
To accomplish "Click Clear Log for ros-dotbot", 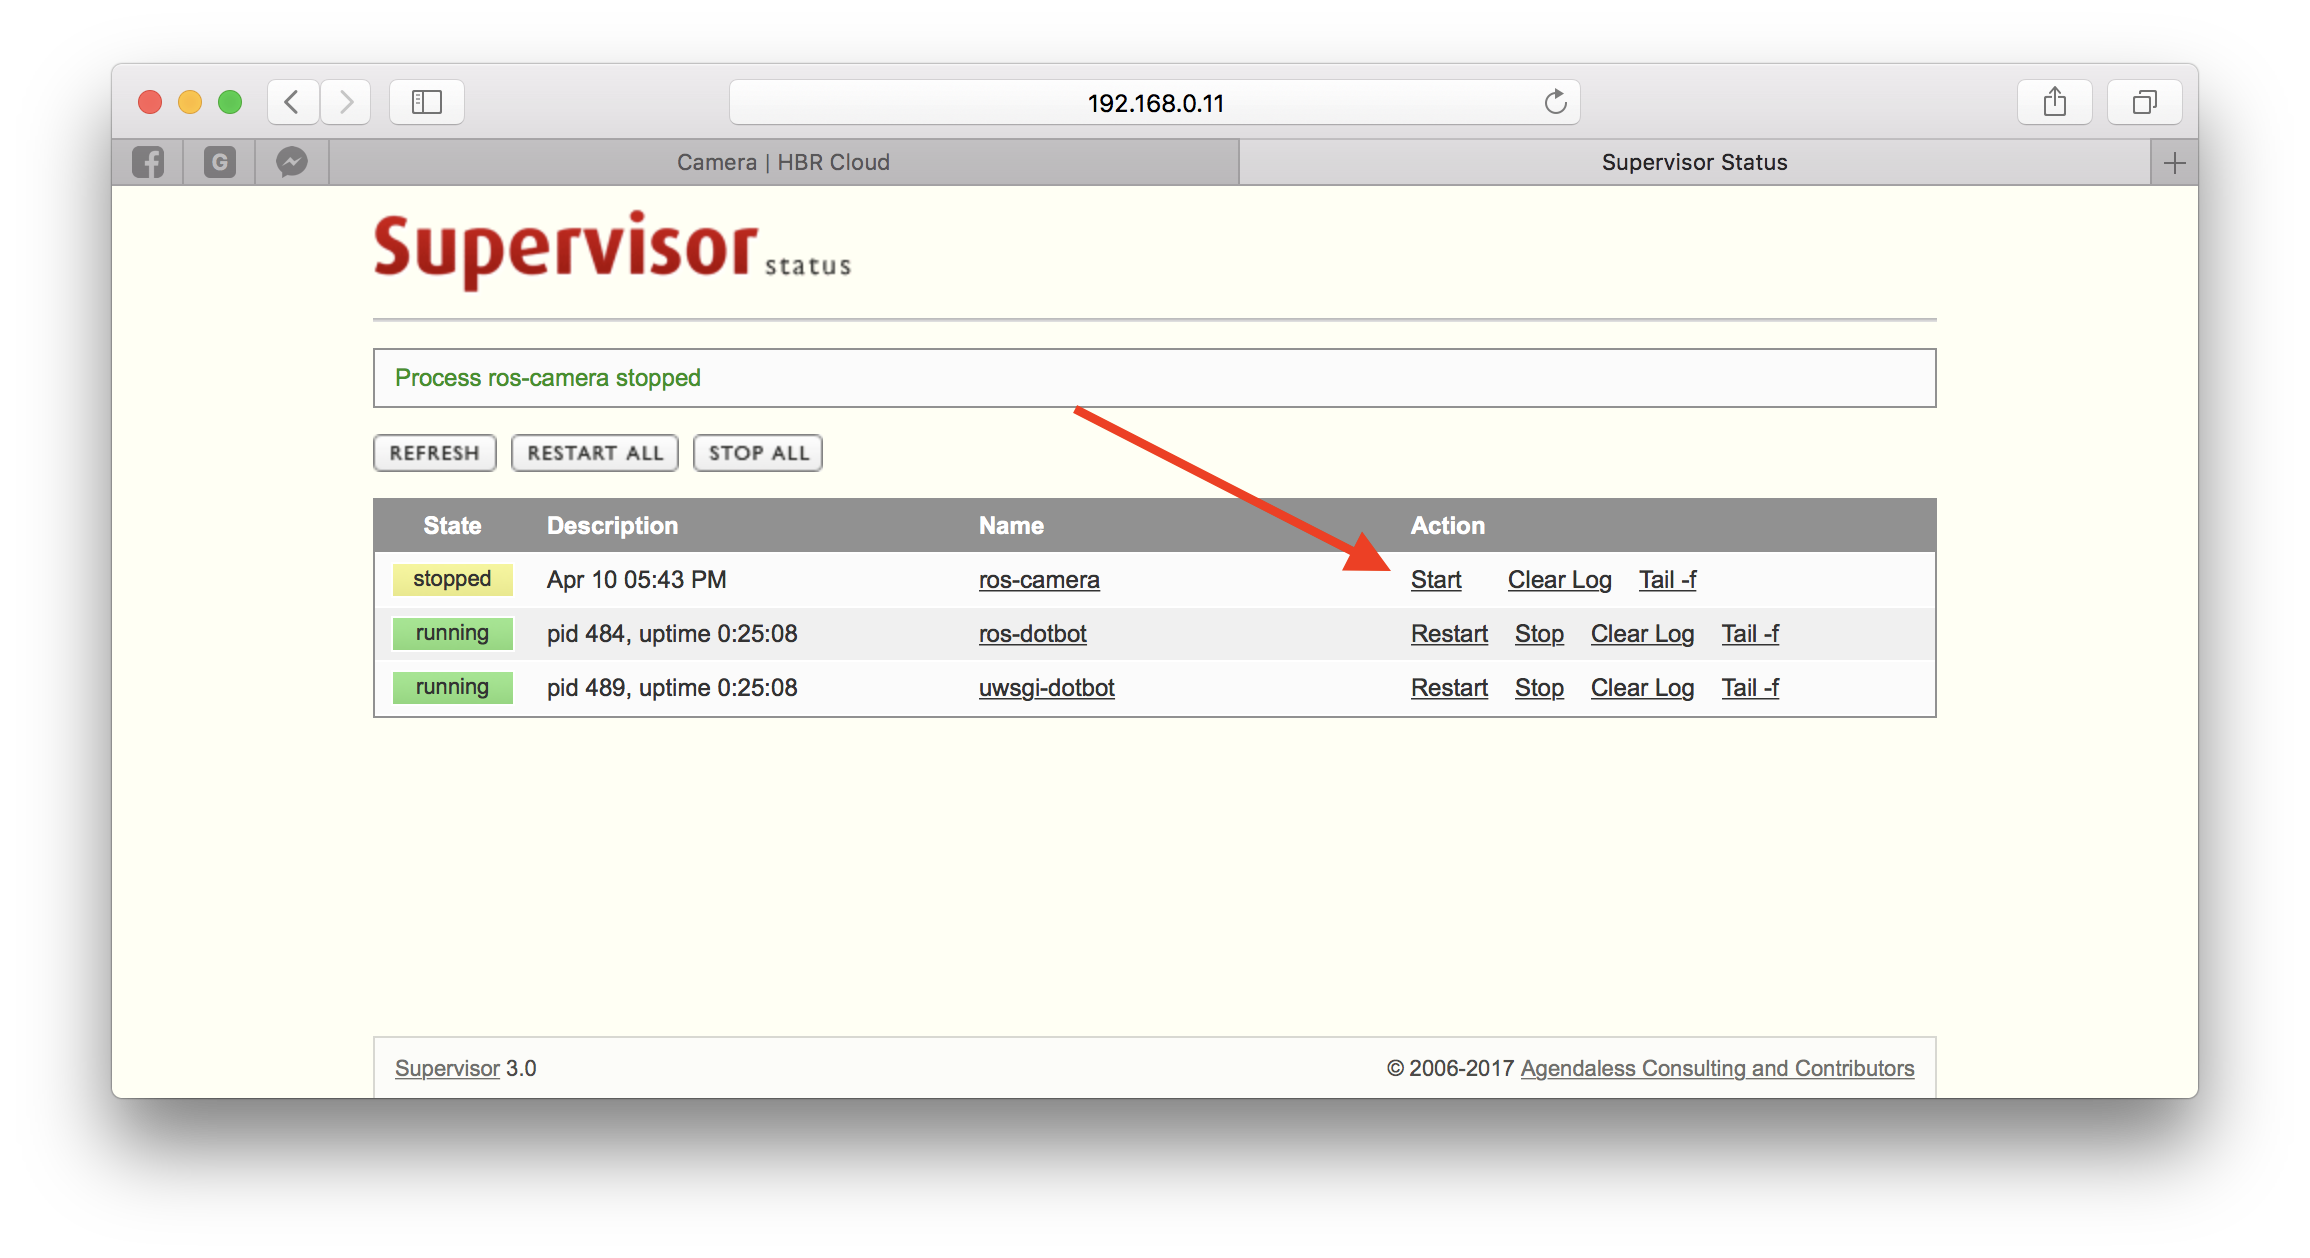I will pos(1639,632).
